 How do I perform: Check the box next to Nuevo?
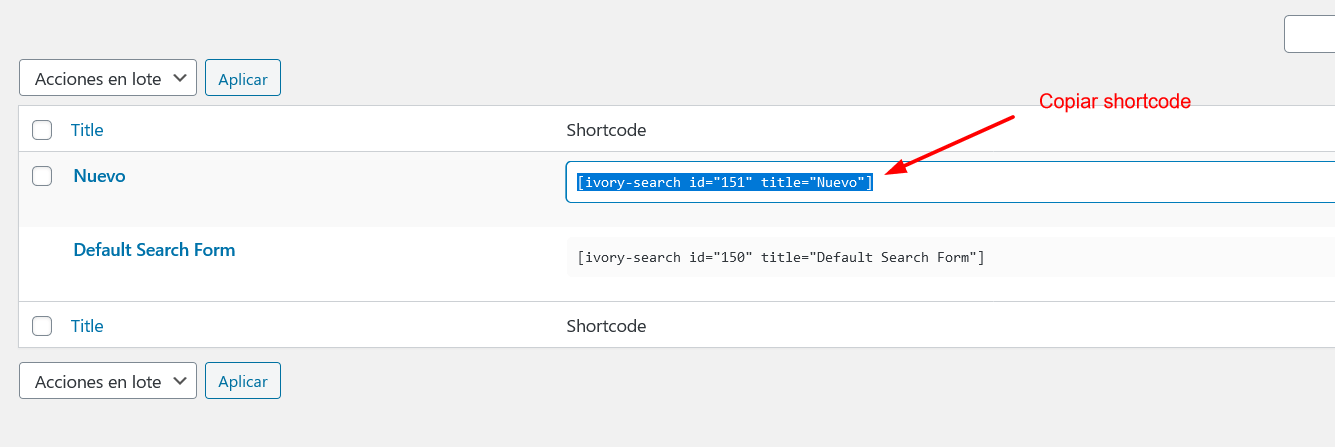[42, 176]
